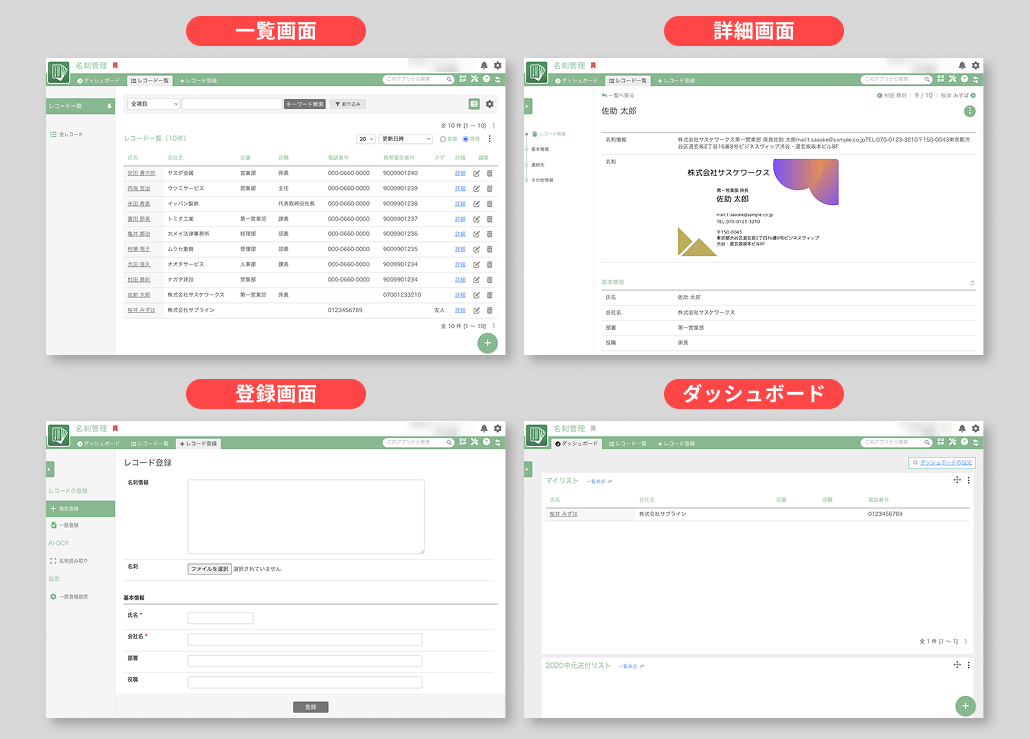Click the business card image on detail screen
Image resolution: width=1030 pixels, height=739 pixels.
[x=758, y=208]
